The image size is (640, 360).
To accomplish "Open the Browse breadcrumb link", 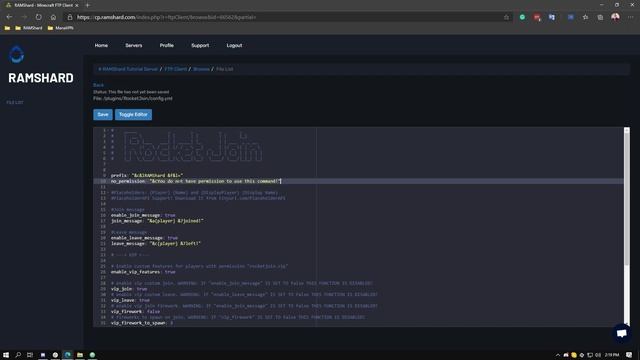I will pos(201,69).
